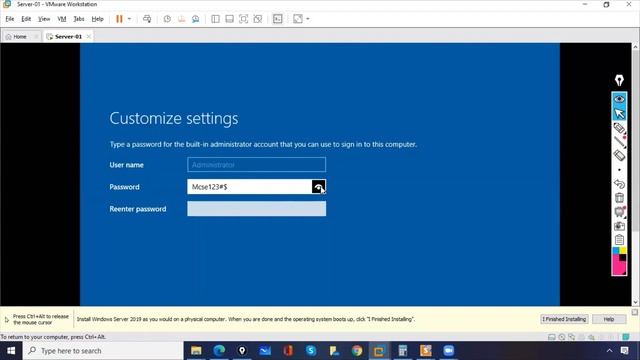The height and width of the screenshot is (360, 640).
Task: Close the Server-01 tab
Action: click(x=89, y=36)
